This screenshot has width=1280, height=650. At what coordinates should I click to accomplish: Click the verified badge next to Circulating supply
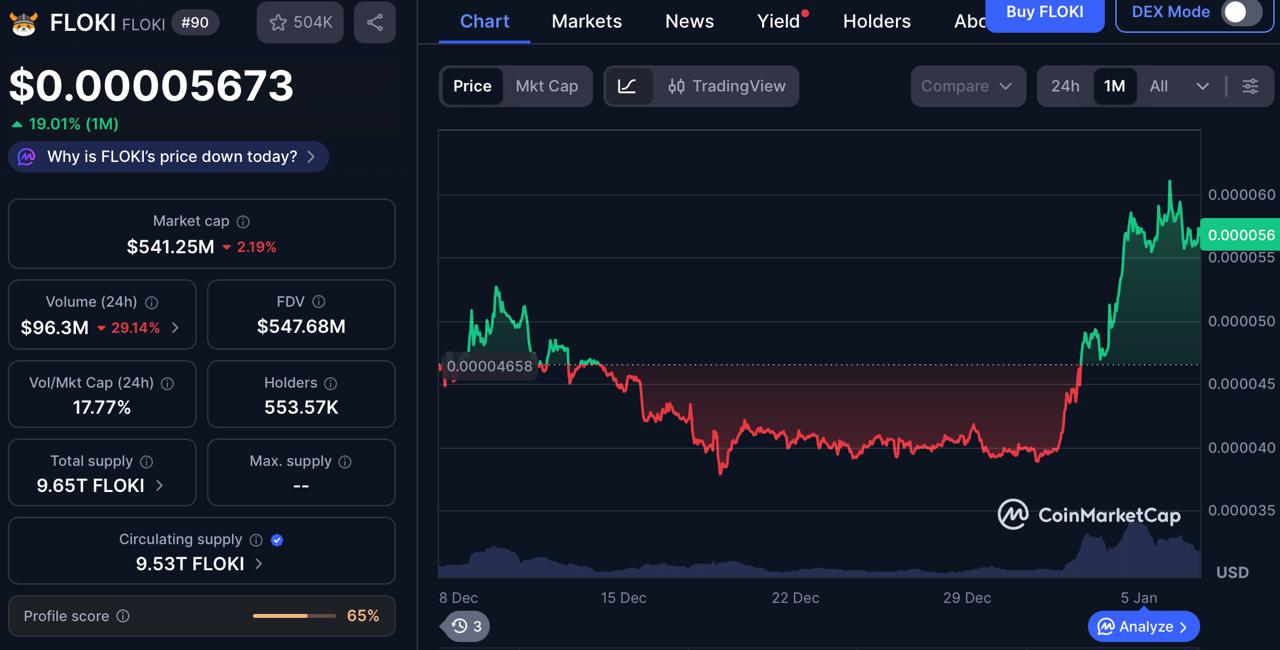click(x=277, y=539)
